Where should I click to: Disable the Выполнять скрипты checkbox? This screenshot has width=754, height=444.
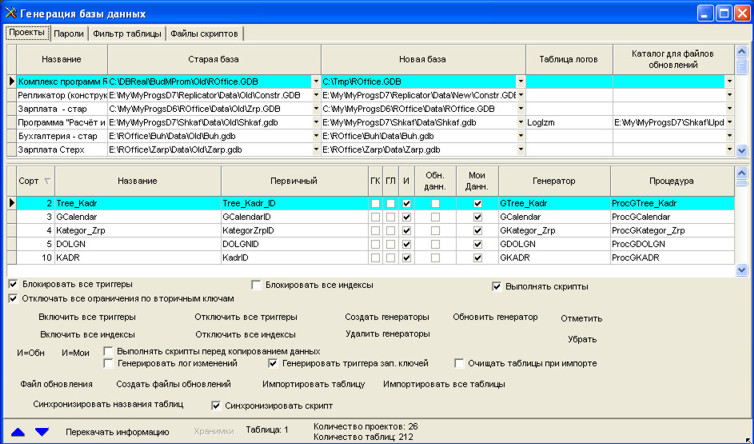tap(497, 287)
